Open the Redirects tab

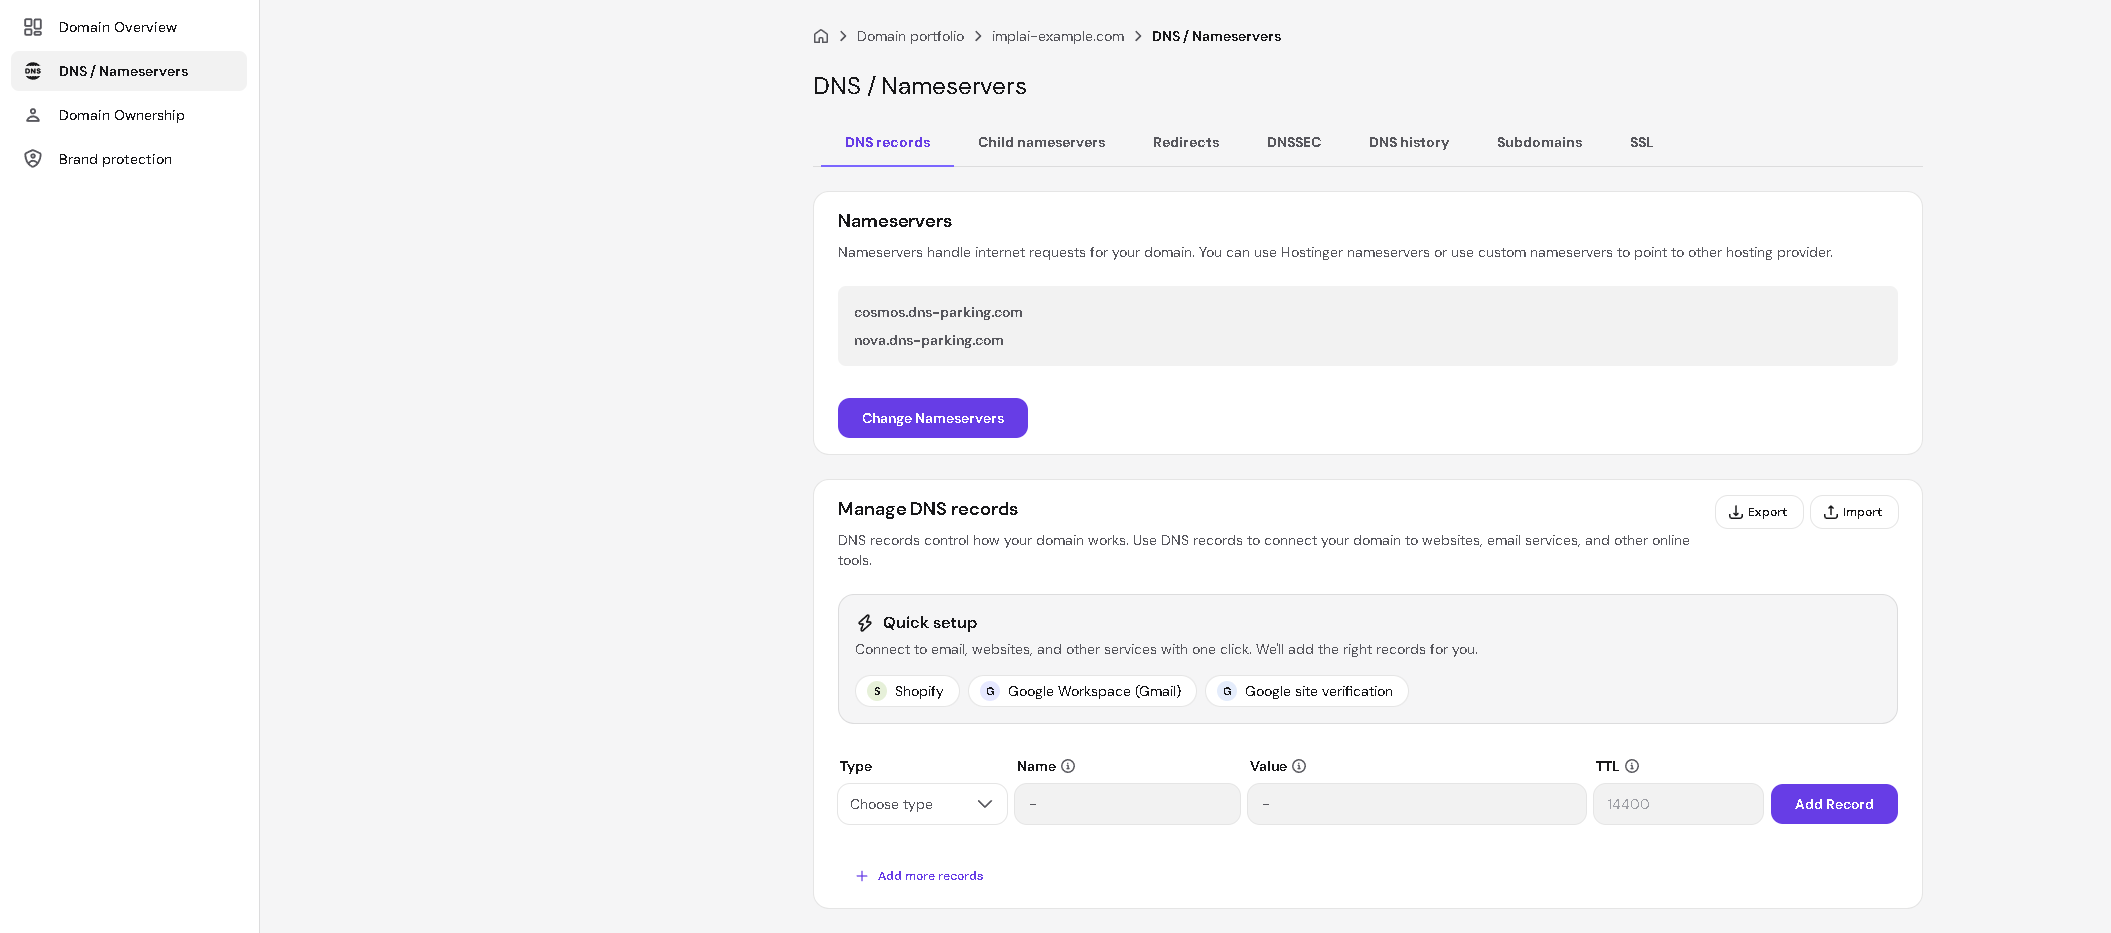[1185, 143]
